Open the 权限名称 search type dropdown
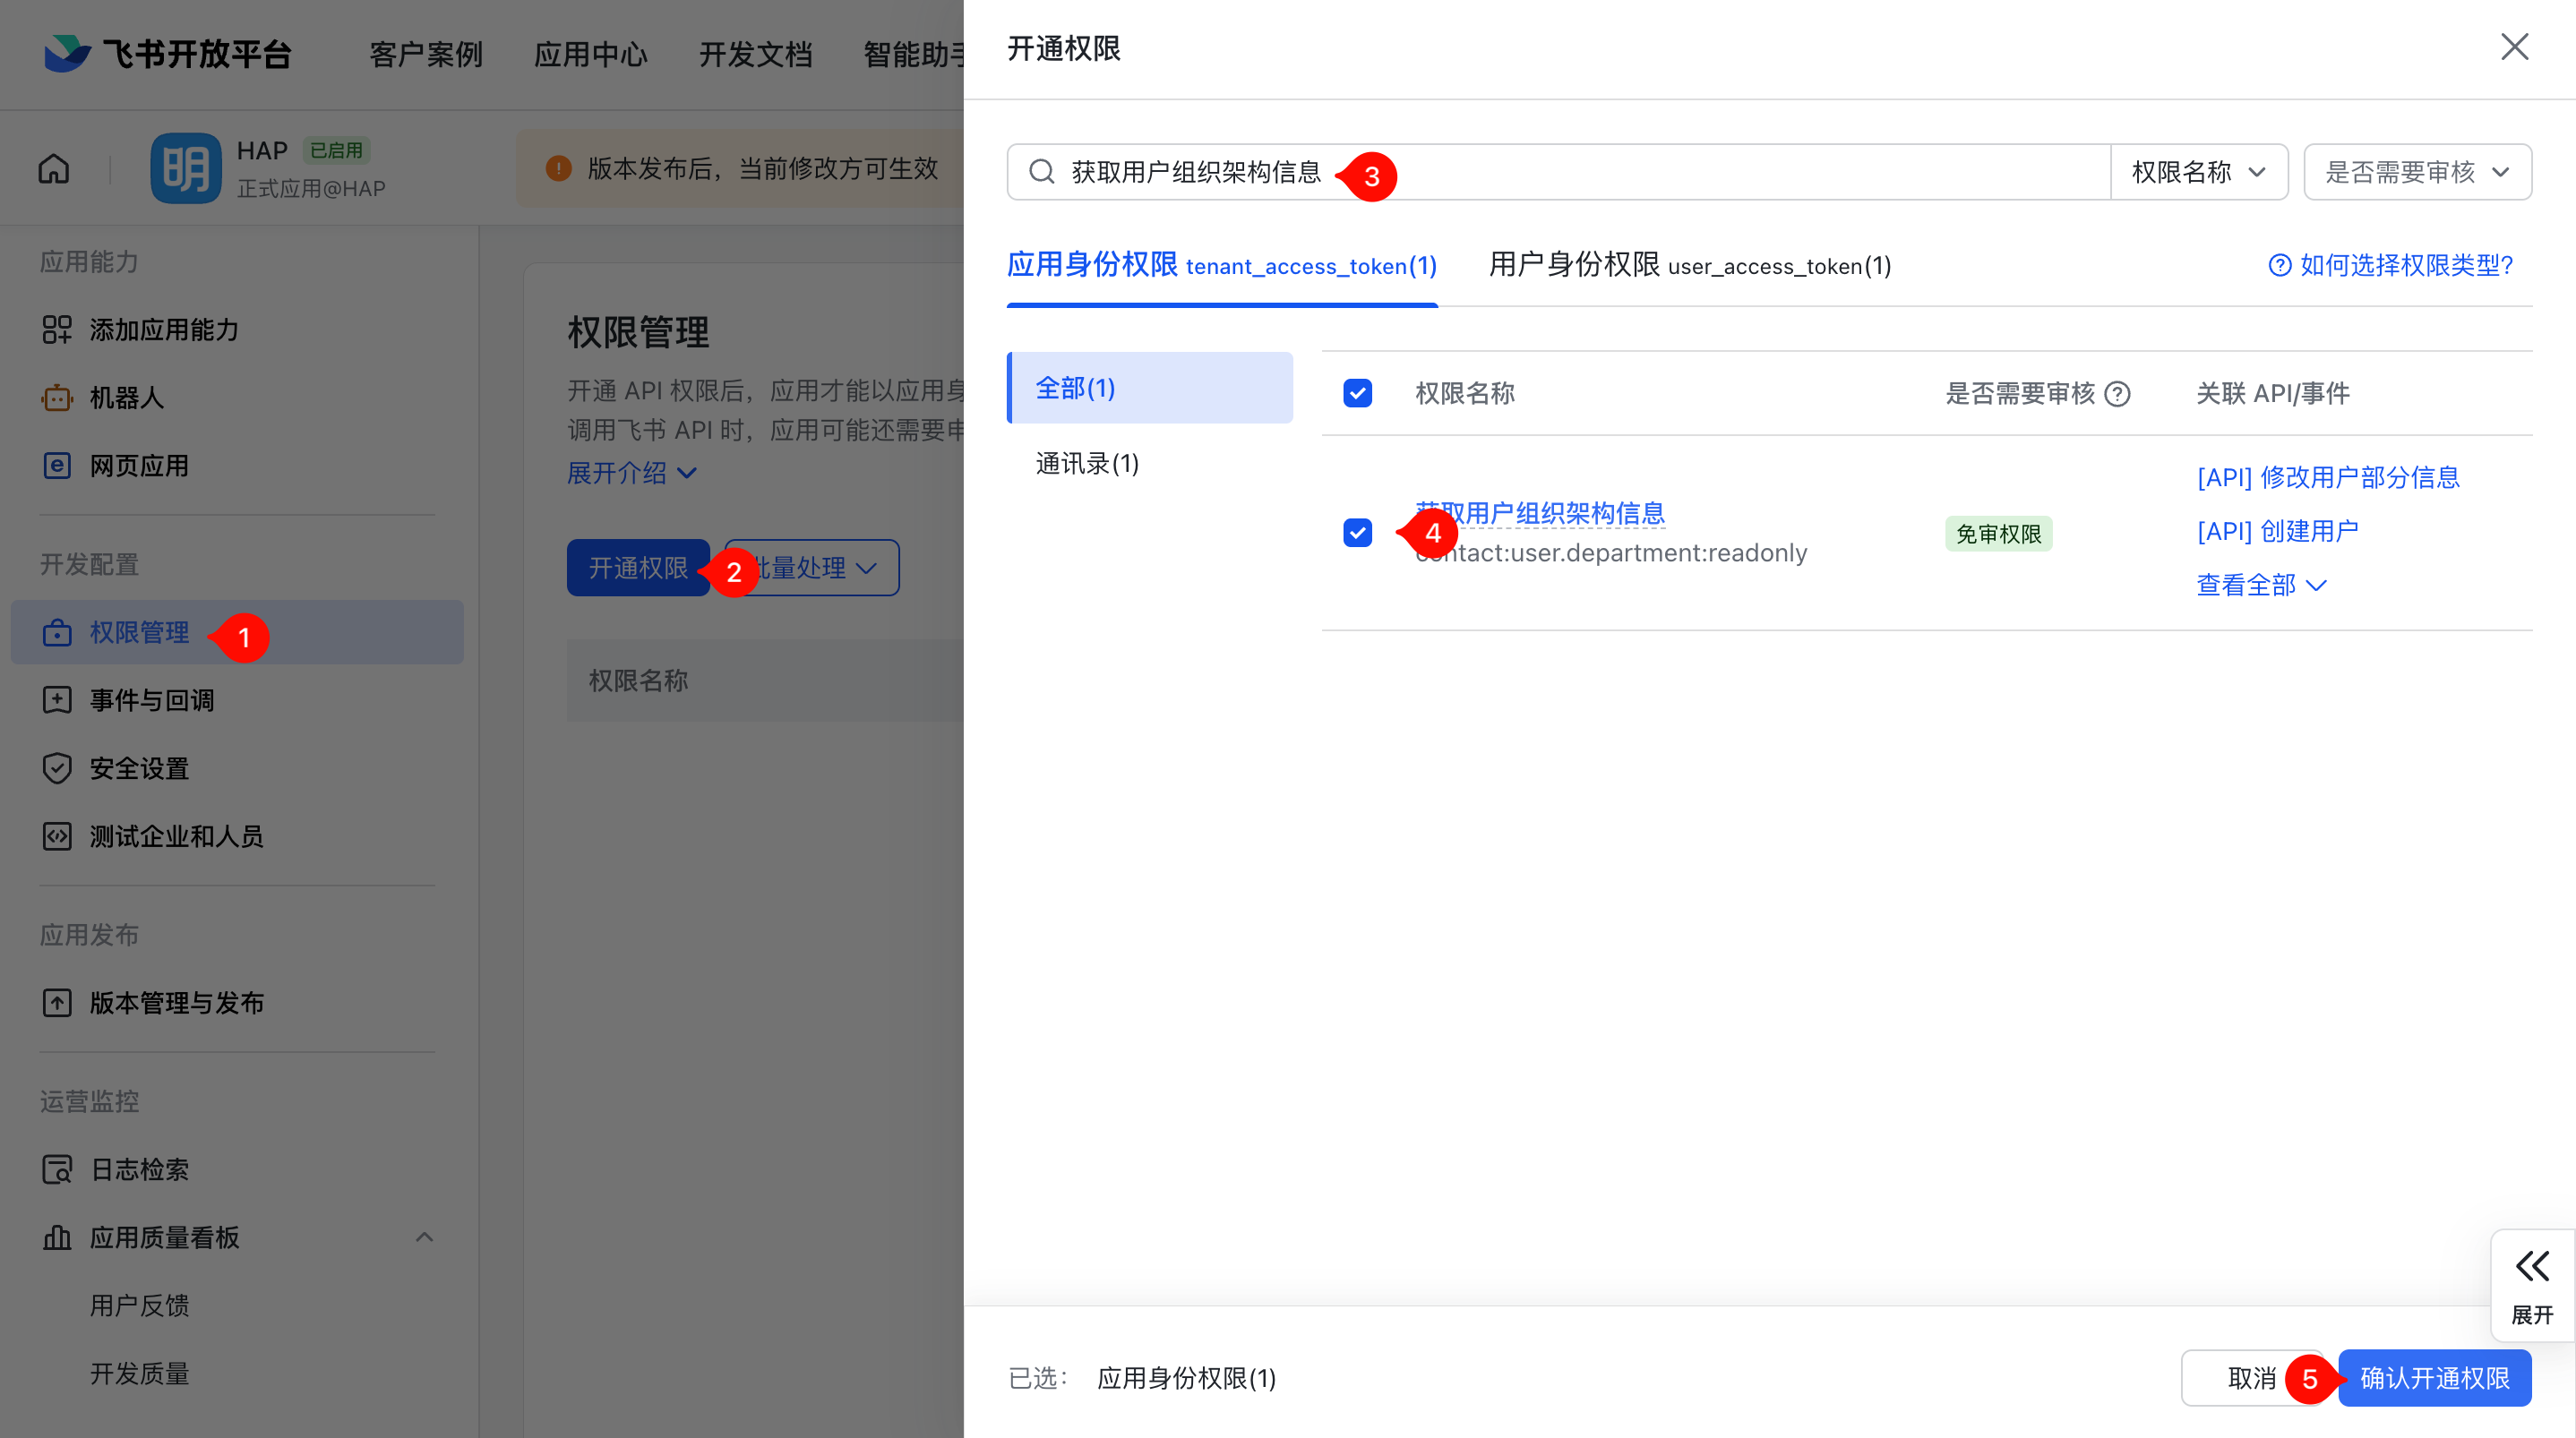 (2199, 172)
